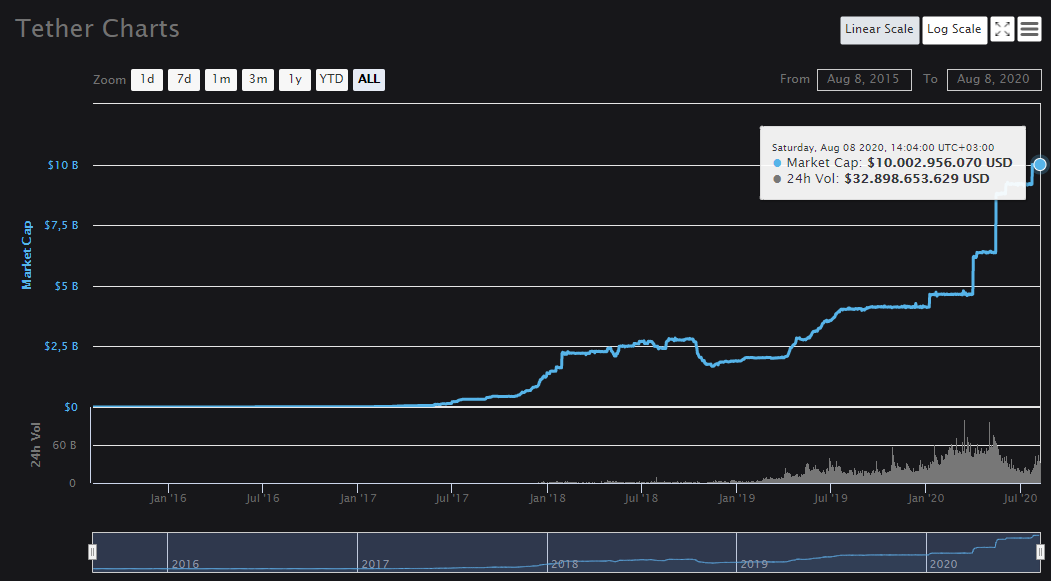Edit the To date field
This screenshot has width=1051, height=581.
(x=994, y=79)
